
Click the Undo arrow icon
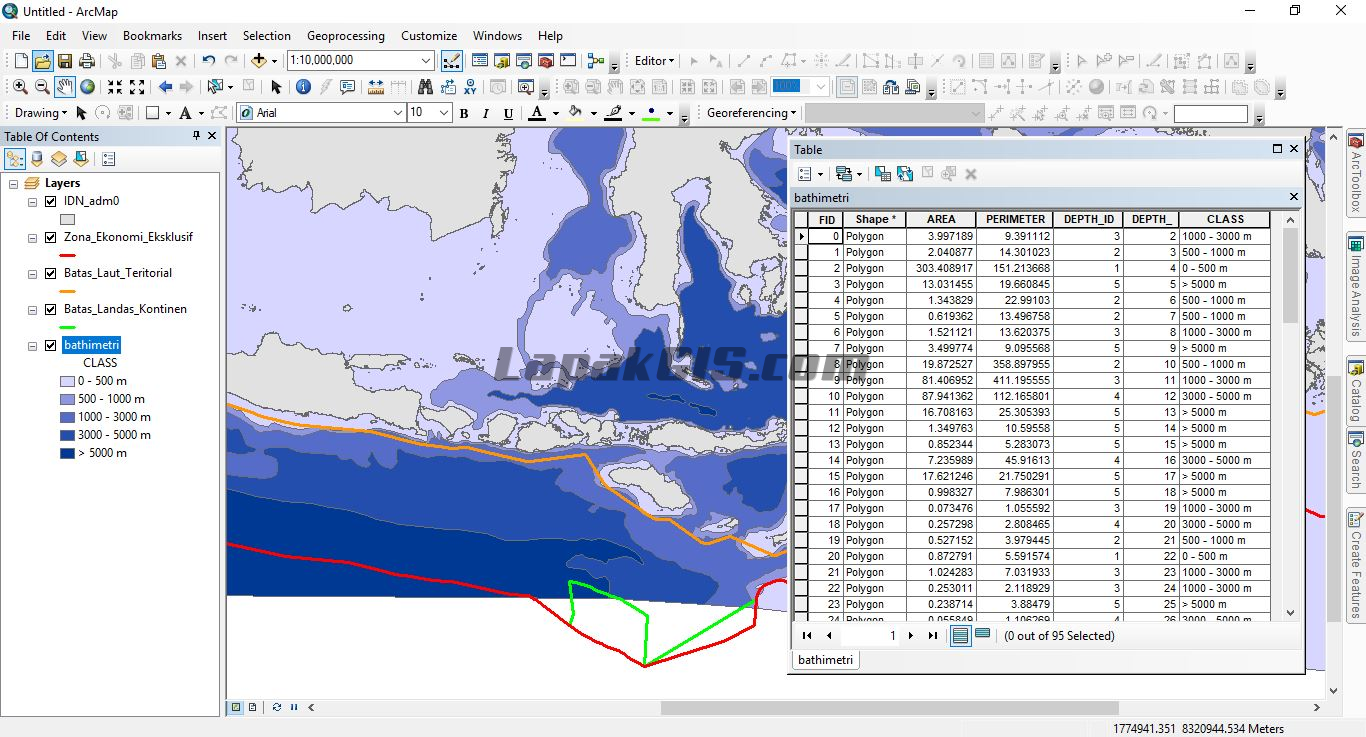pos(208,61)
